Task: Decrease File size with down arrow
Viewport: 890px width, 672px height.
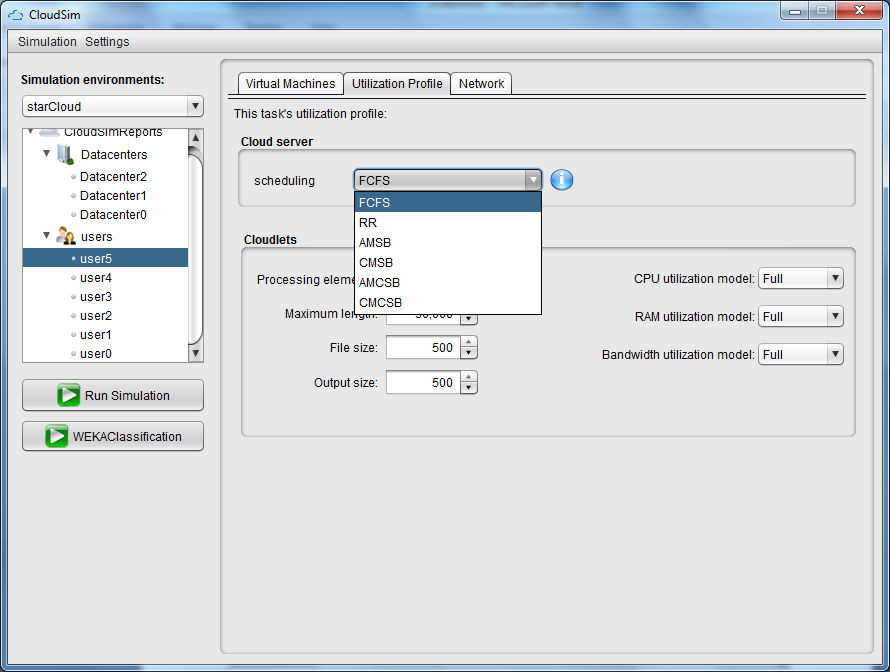Action: 468,353
